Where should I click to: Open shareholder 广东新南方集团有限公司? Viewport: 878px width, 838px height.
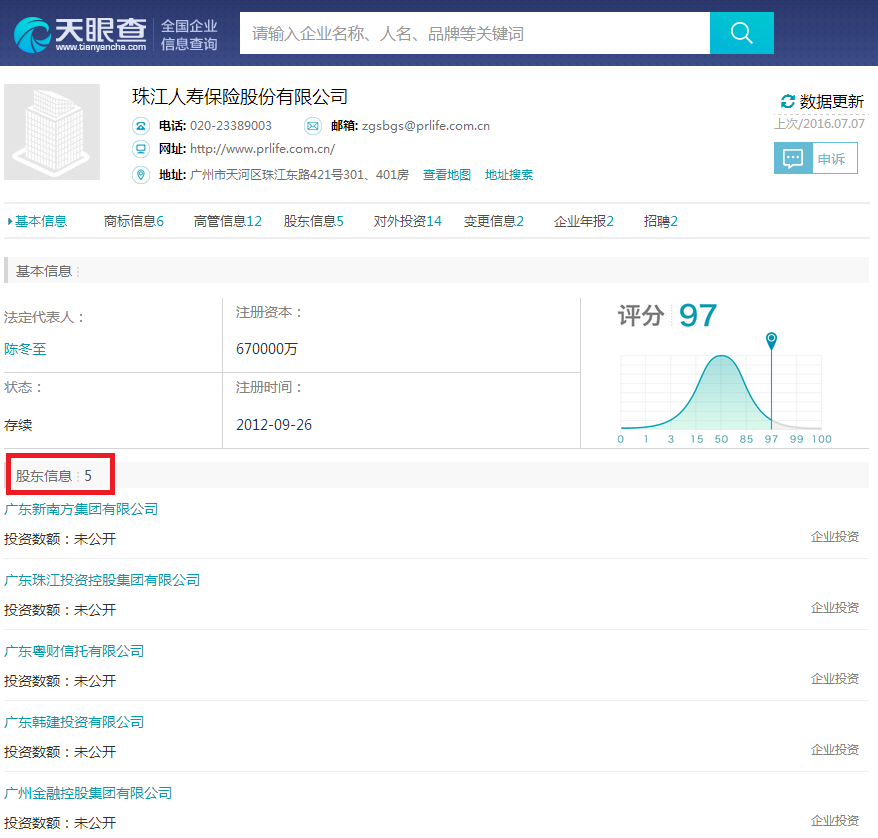point(81,509)
